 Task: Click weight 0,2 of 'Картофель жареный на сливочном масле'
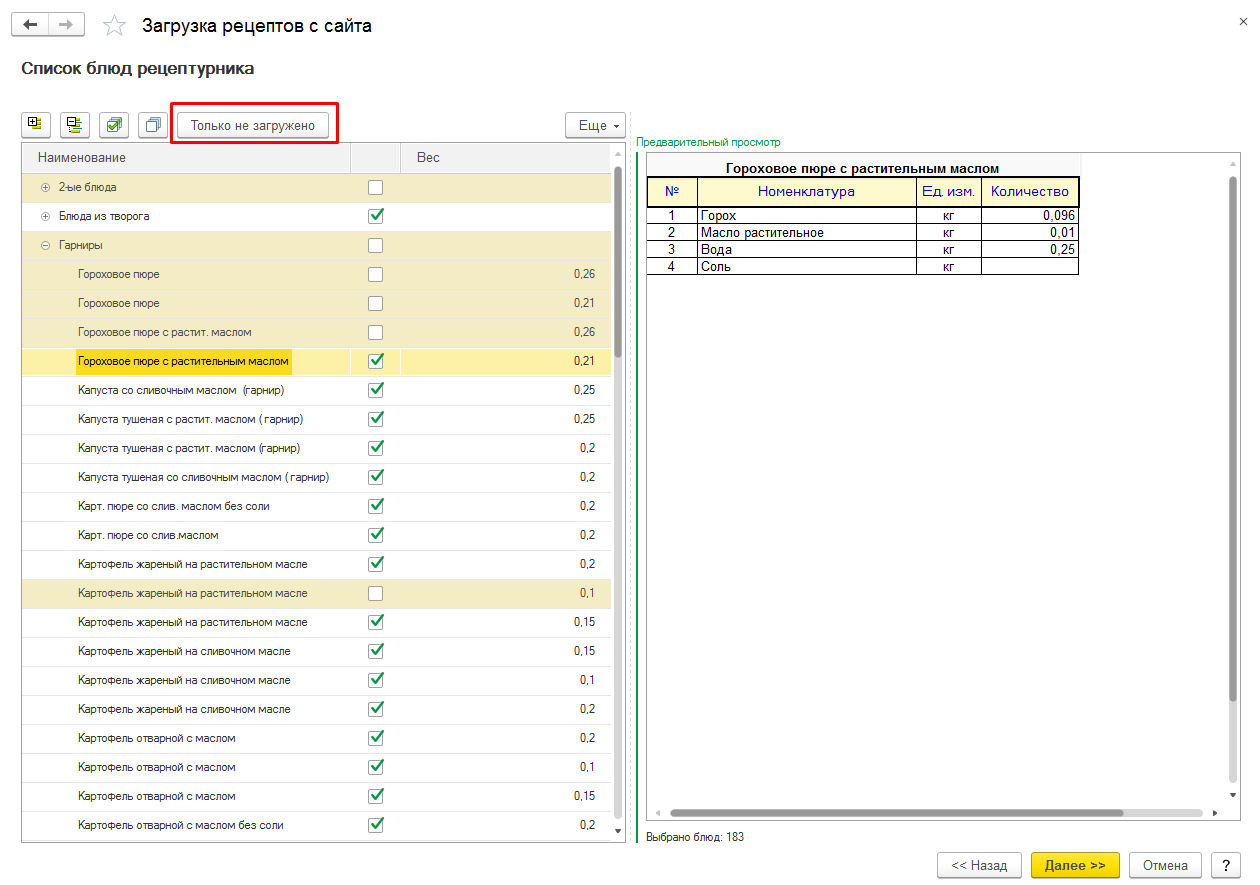pyautogui.click(x=587, y=709)
